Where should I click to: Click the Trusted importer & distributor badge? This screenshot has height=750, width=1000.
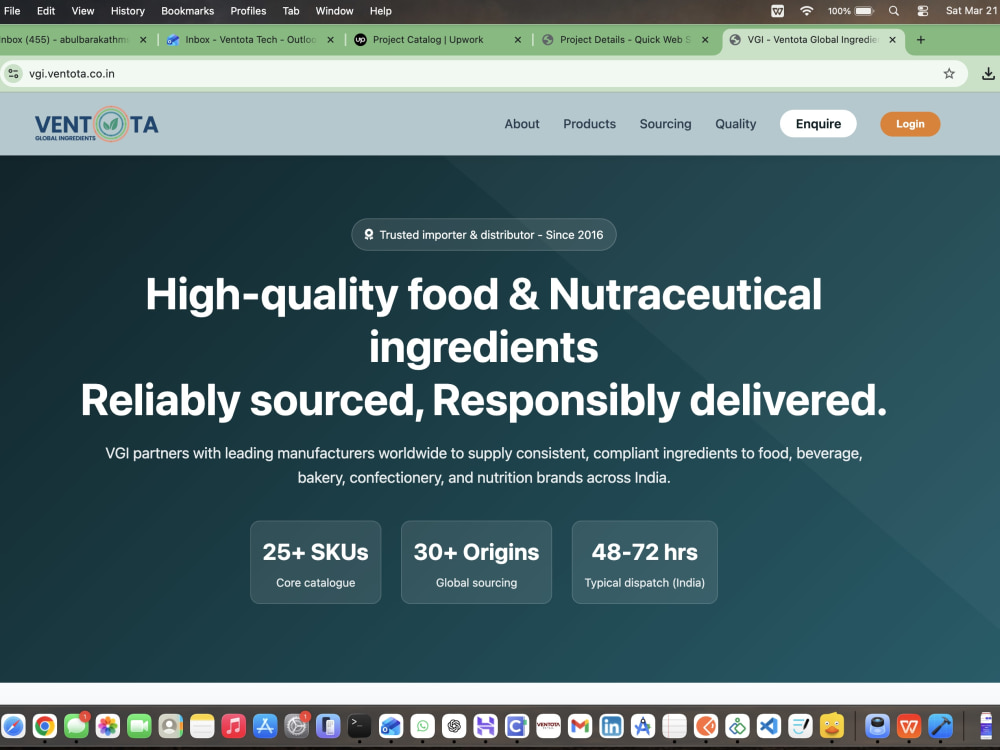[484, 235]
